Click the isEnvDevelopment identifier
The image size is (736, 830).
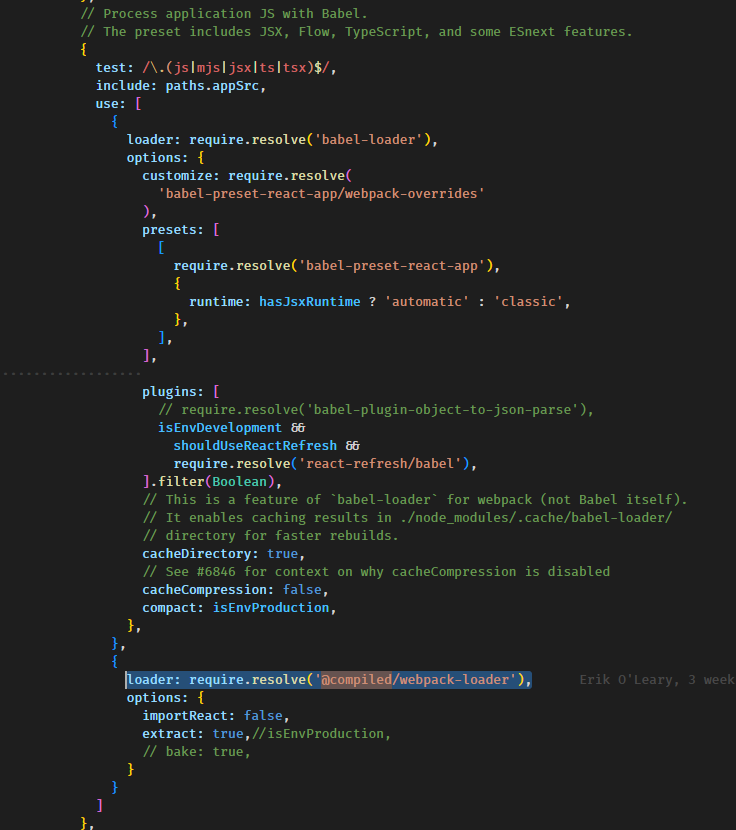pos(220,428)
